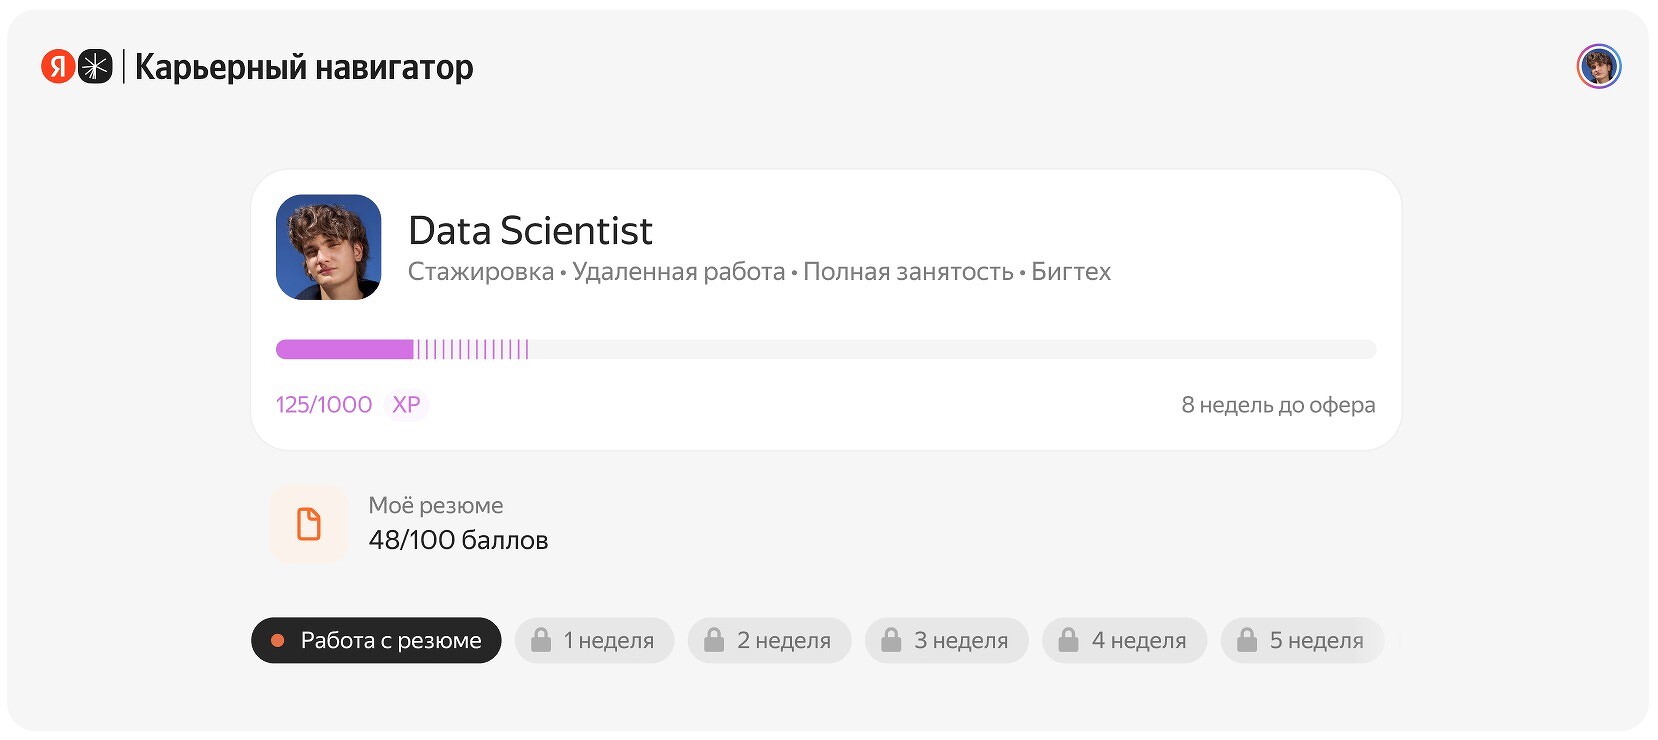Viewport: 1658px width, 740px height.
Task: Click the red Yandex logo icon
Action: 58,67
